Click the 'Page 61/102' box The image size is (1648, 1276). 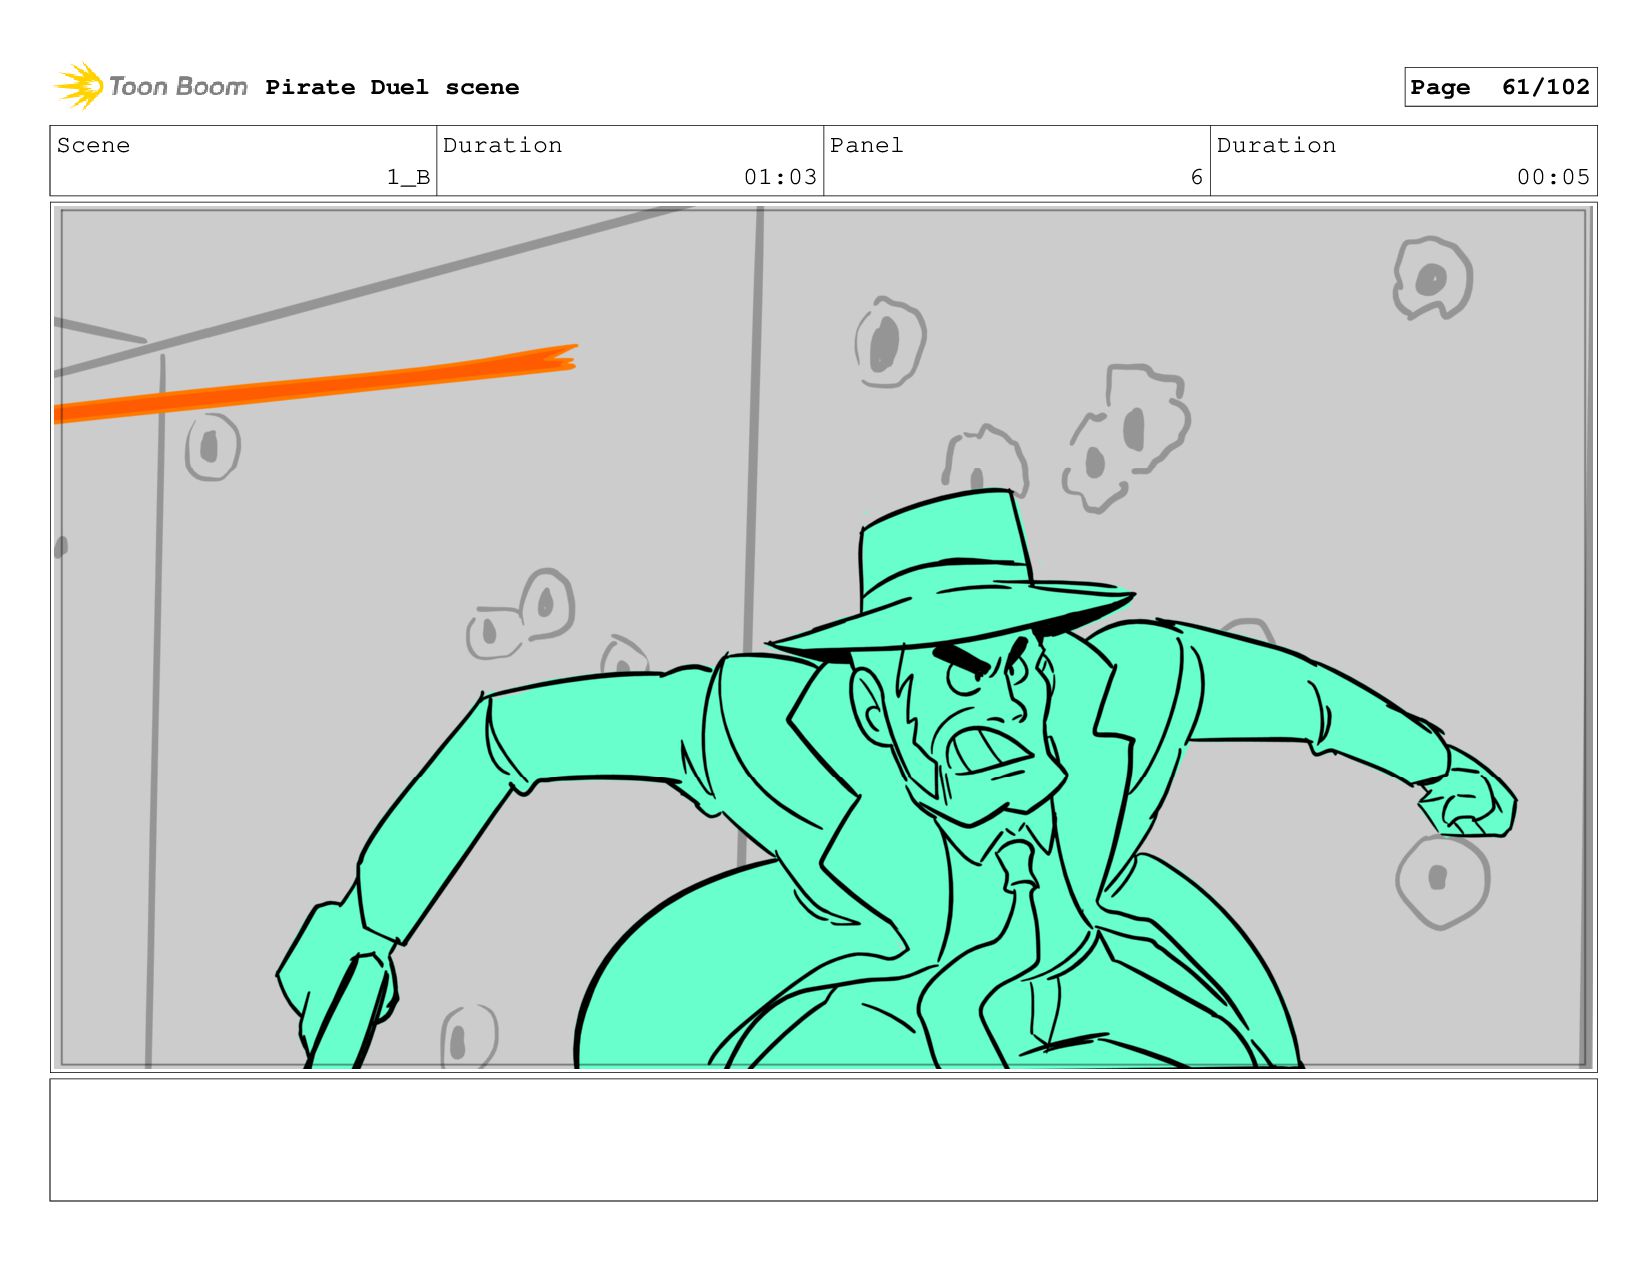point(1500,87)
